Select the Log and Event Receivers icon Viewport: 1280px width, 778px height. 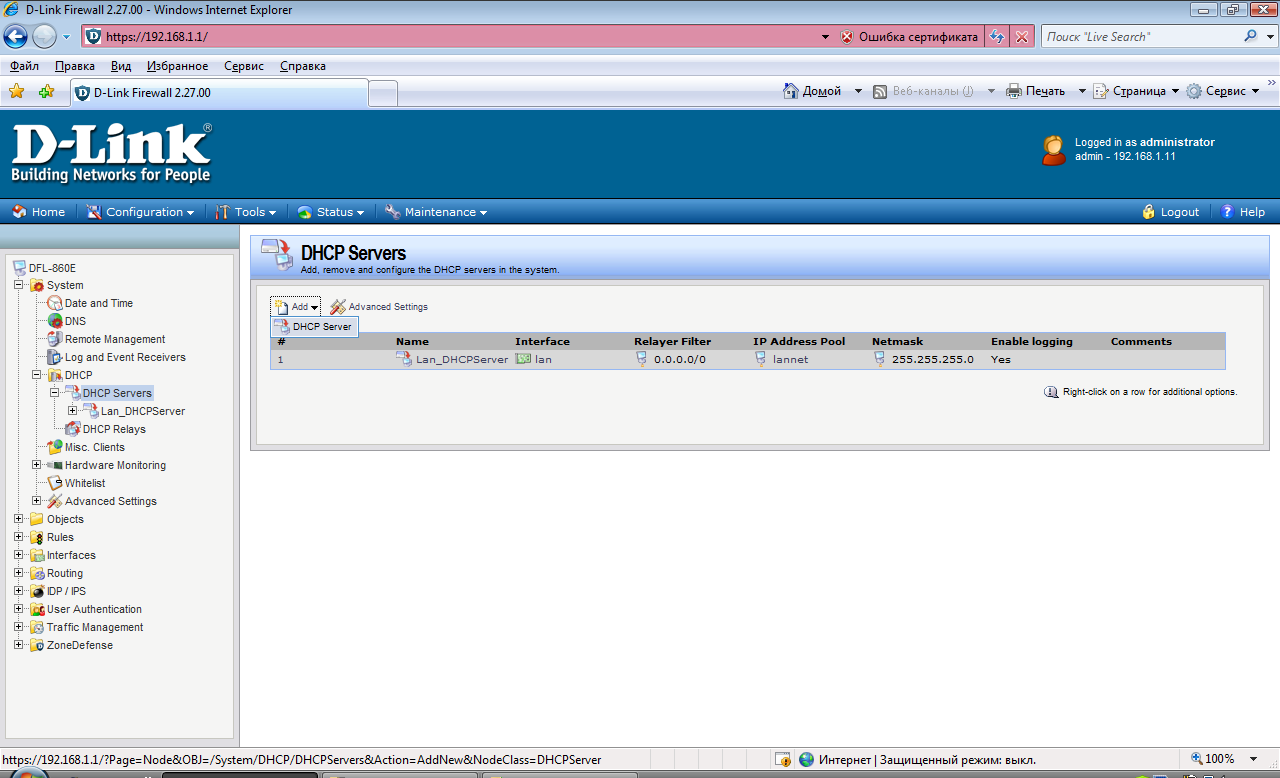pos(55,357)
